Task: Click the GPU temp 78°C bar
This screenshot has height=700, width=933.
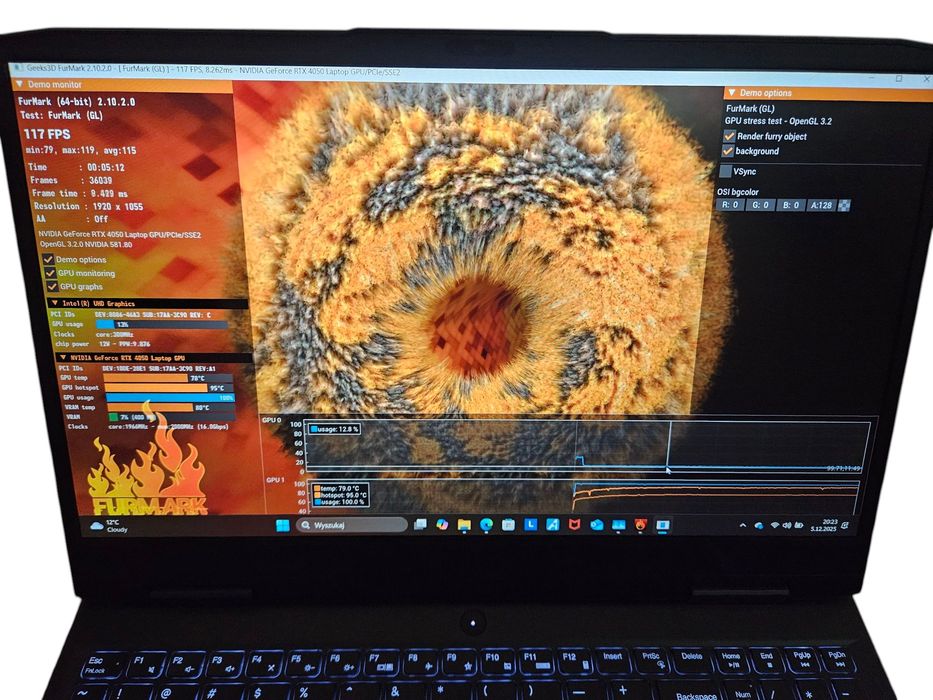Action: click(x=168, y=378)
